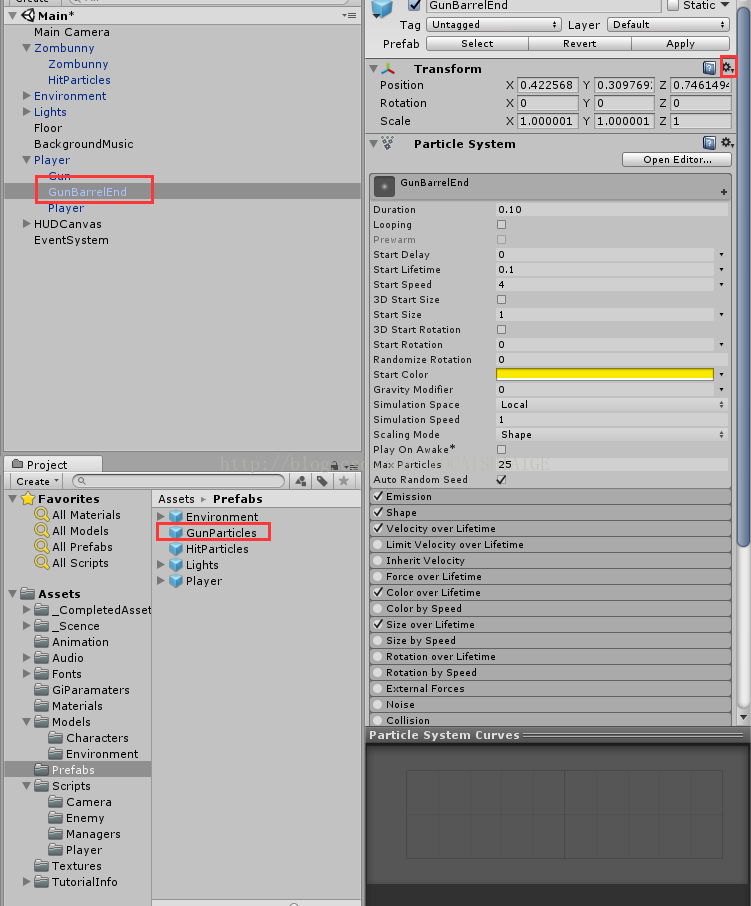Toggle the GunBarrelEnd active checkbox
The image size is (751, 906).
tap(414, 5)
